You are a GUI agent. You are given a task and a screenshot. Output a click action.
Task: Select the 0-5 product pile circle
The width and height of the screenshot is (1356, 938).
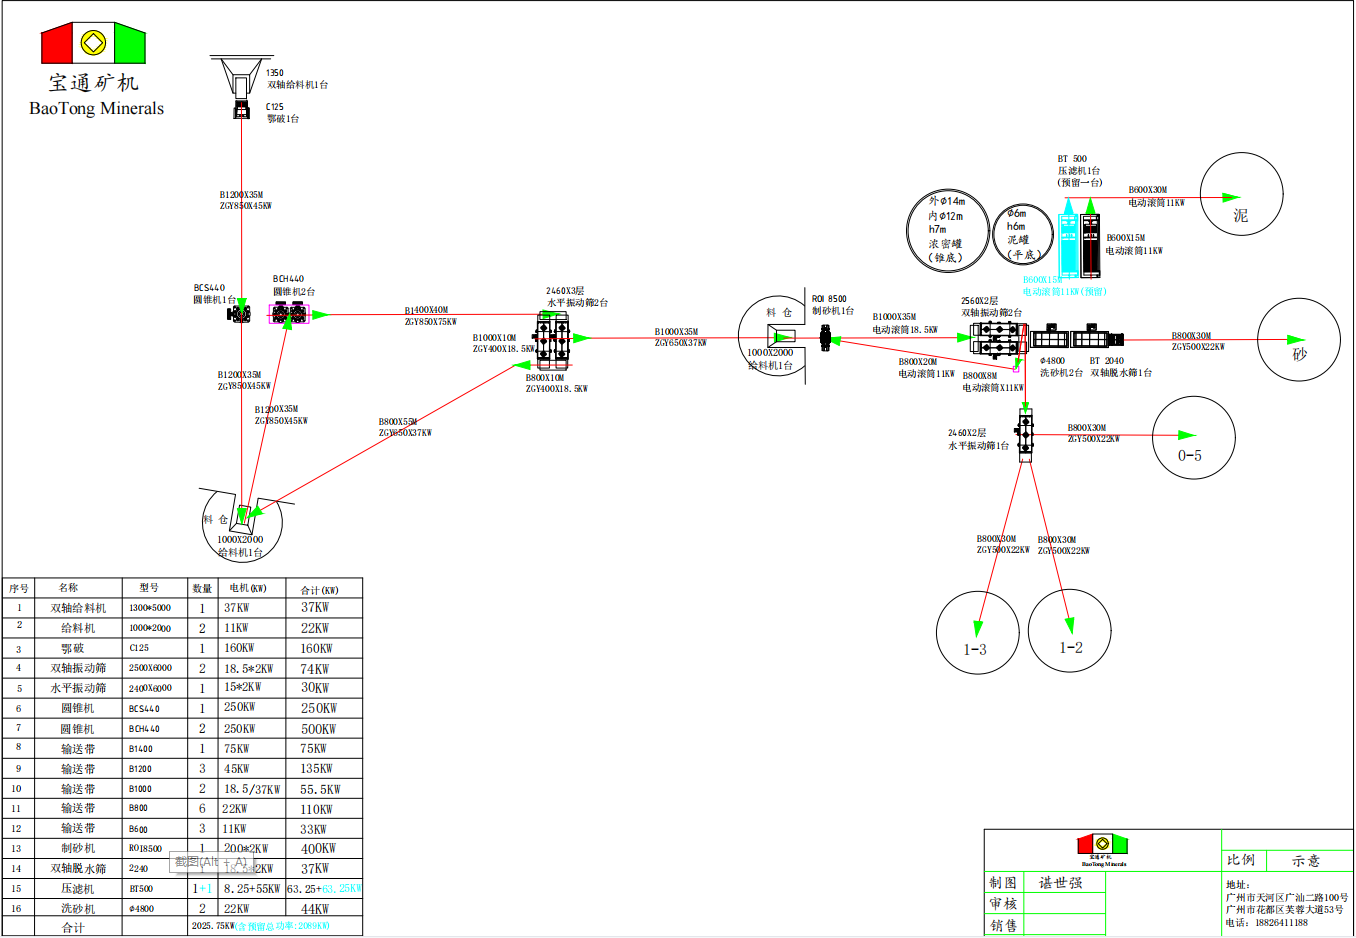[x=1193, y=437]
